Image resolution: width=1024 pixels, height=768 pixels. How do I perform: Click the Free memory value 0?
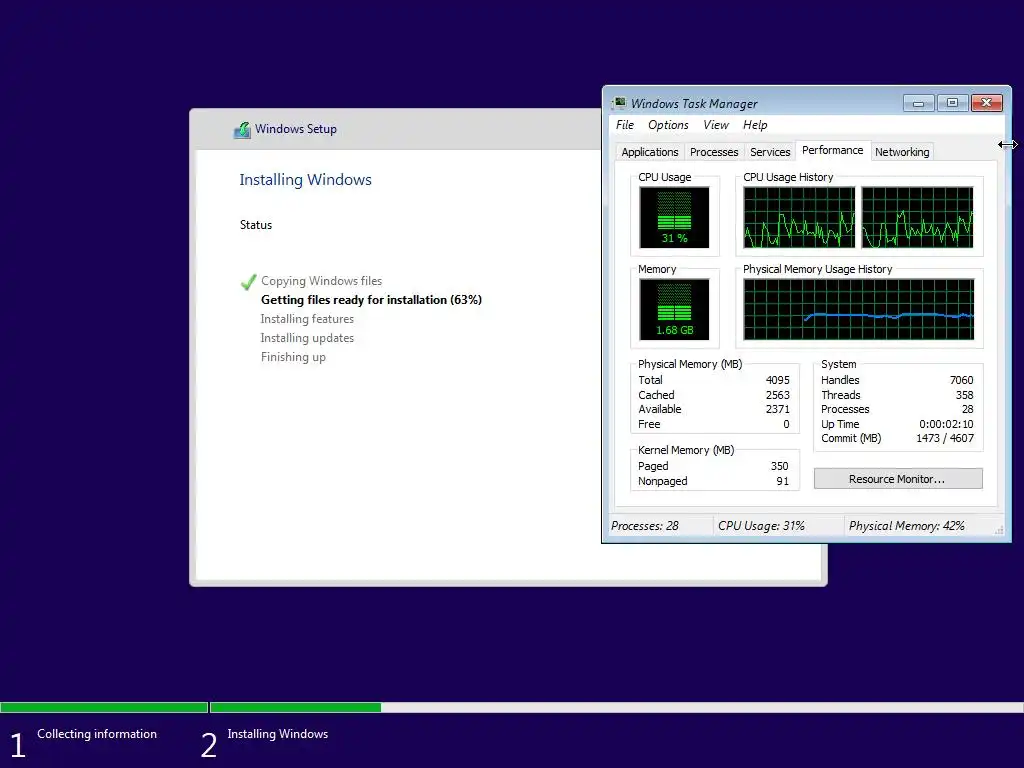click(786, 424)
